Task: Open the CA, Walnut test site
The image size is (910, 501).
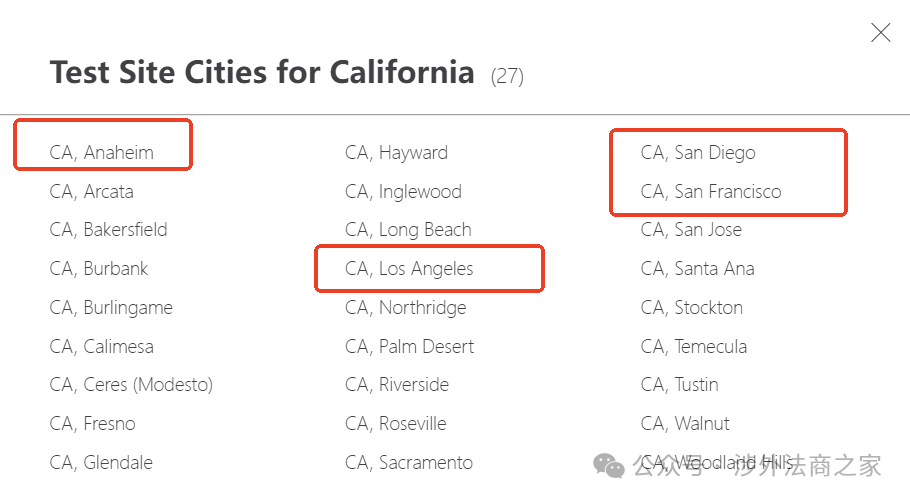Action: [685, 424]
